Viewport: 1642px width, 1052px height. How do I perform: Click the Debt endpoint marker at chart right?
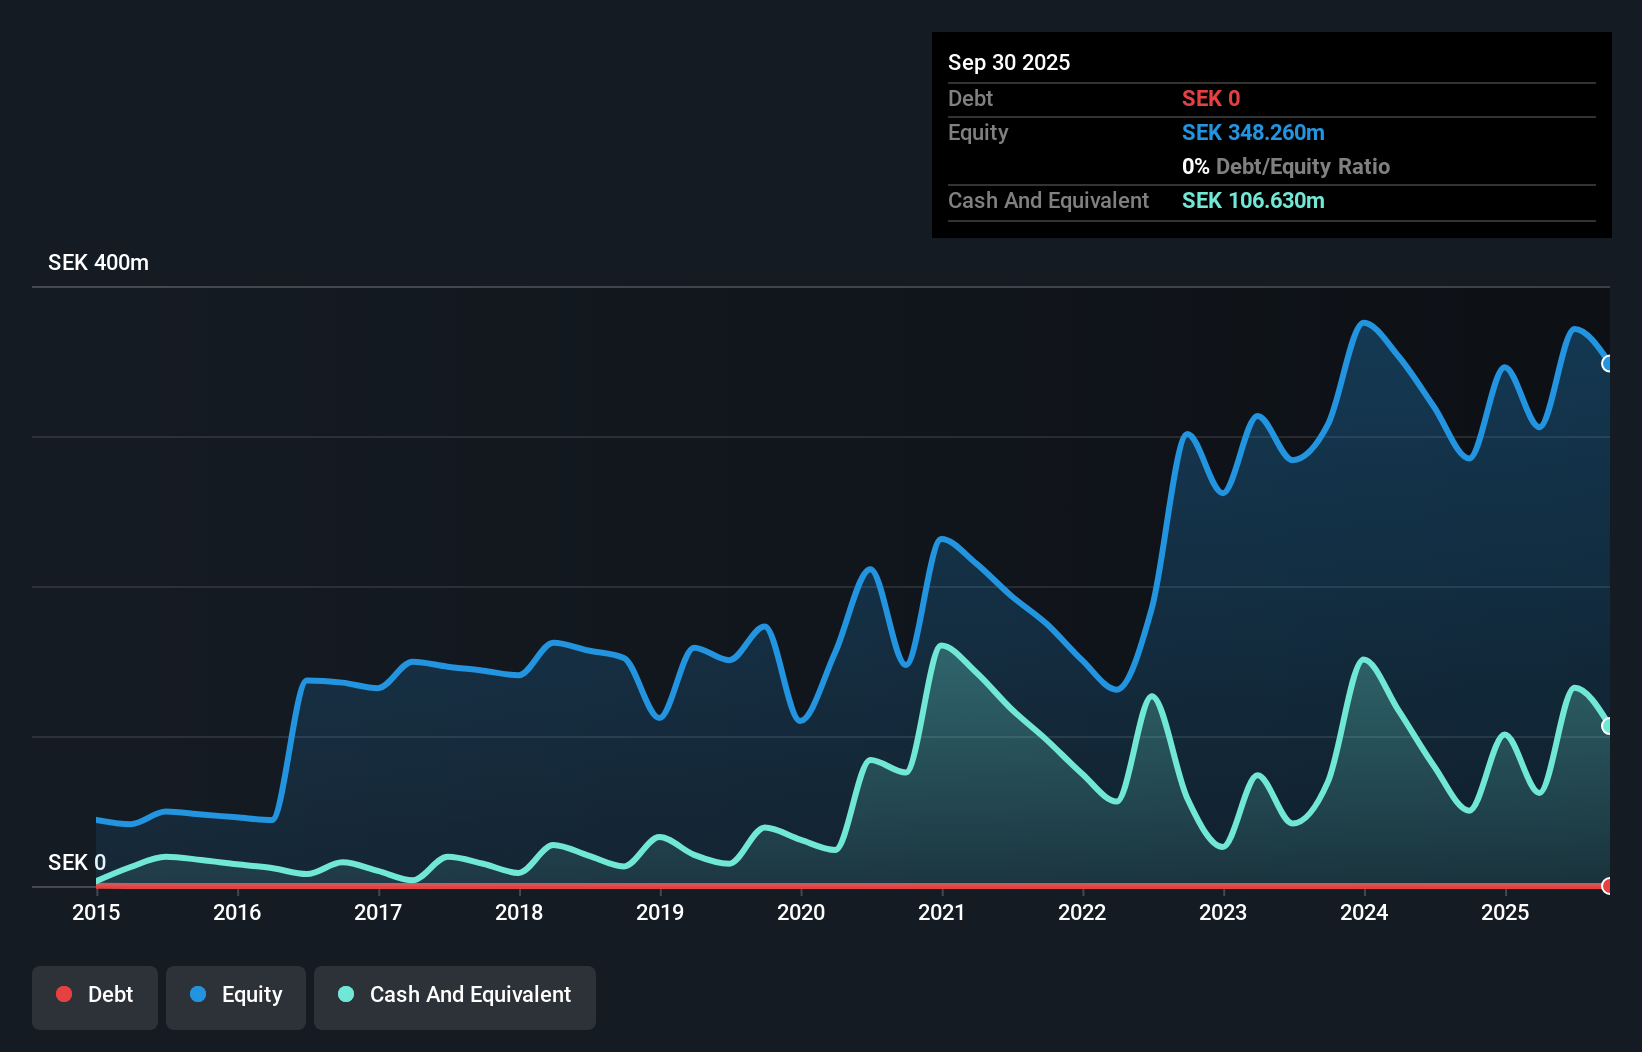point(1607,886)
